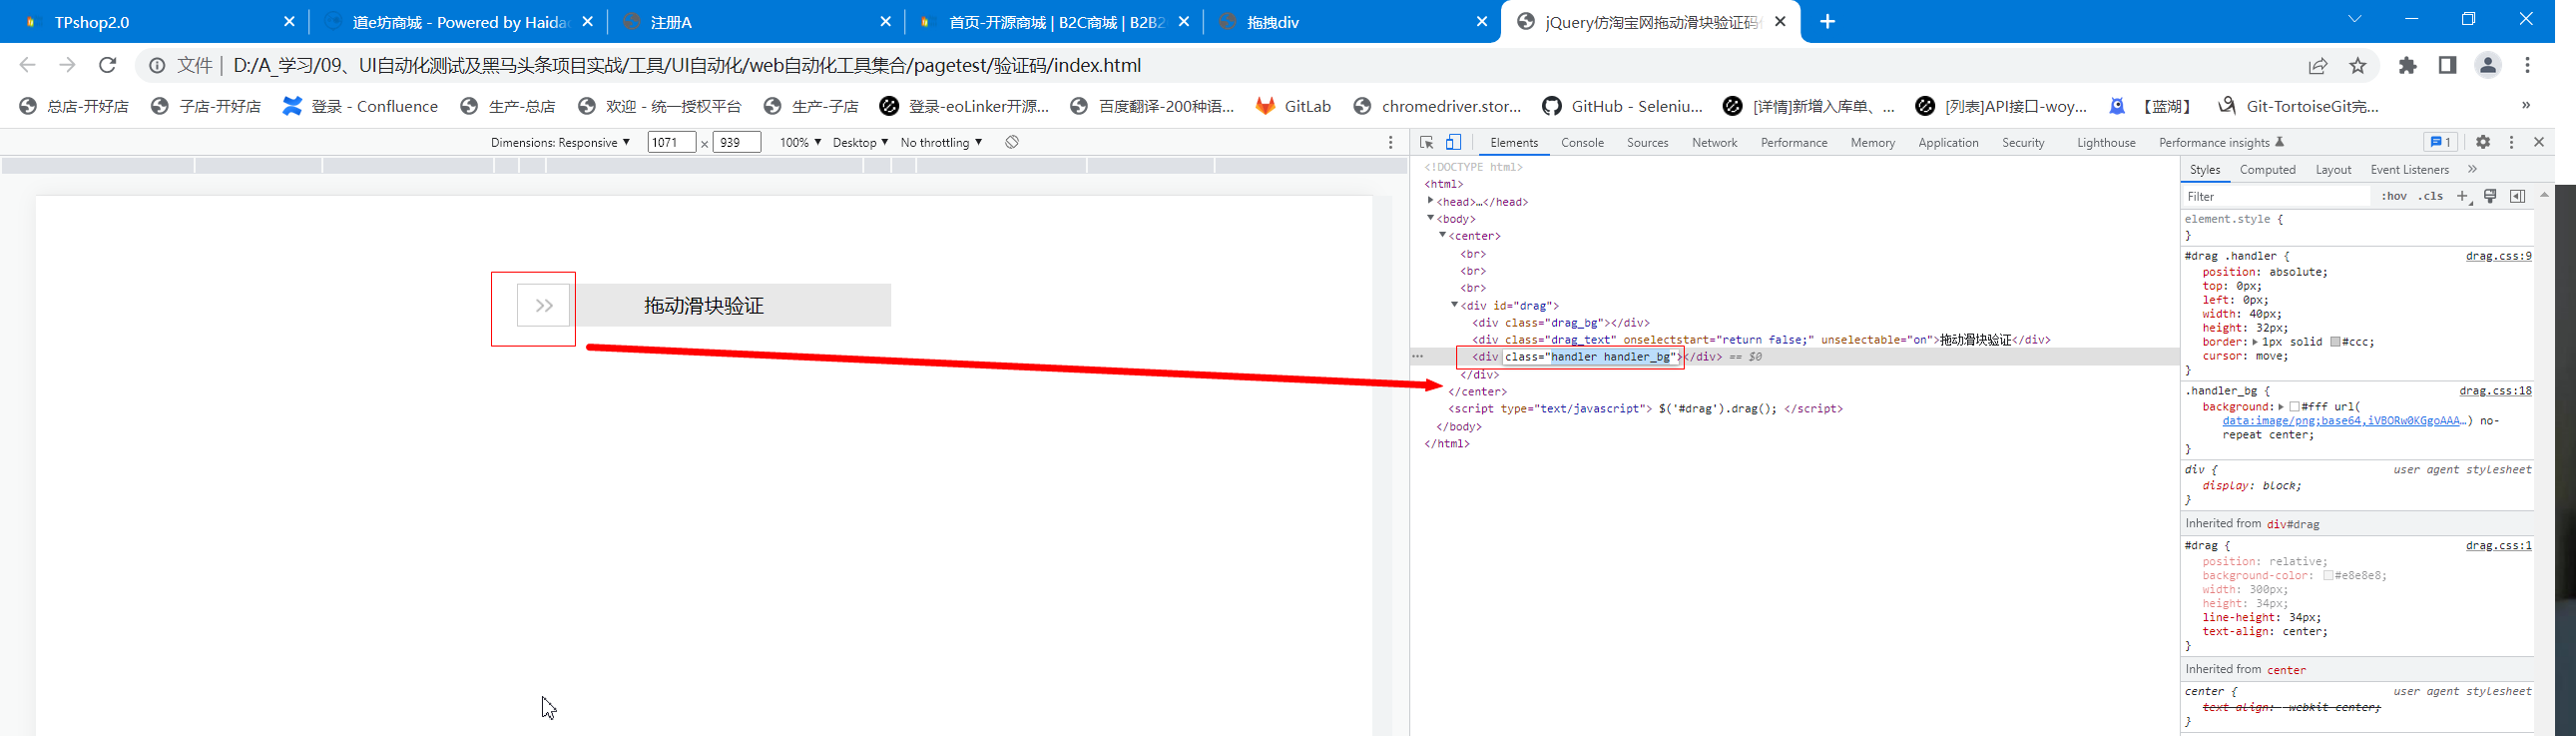Click the viewport height field showing 939
Viewport: 2576px width, 736px height.
point(736,142)
